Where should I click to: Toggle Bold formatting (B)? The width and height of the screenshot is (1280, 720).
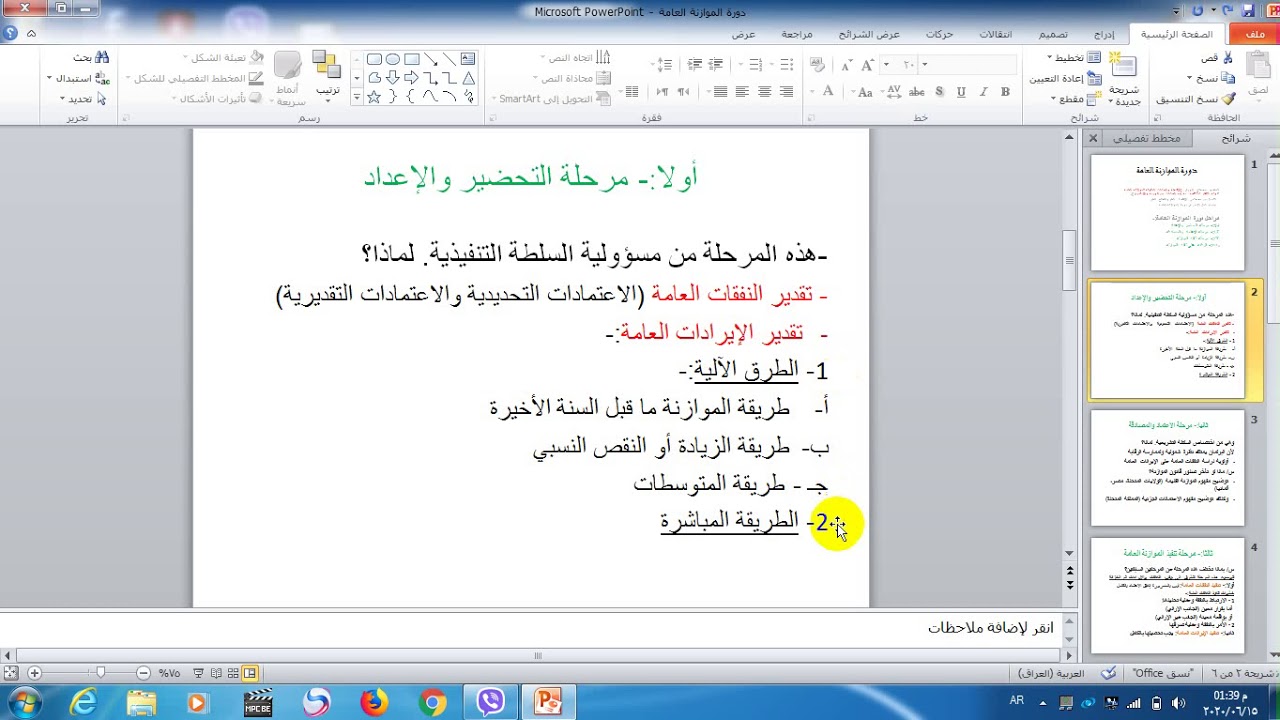pyautogui.click(x=1005, y=92)
